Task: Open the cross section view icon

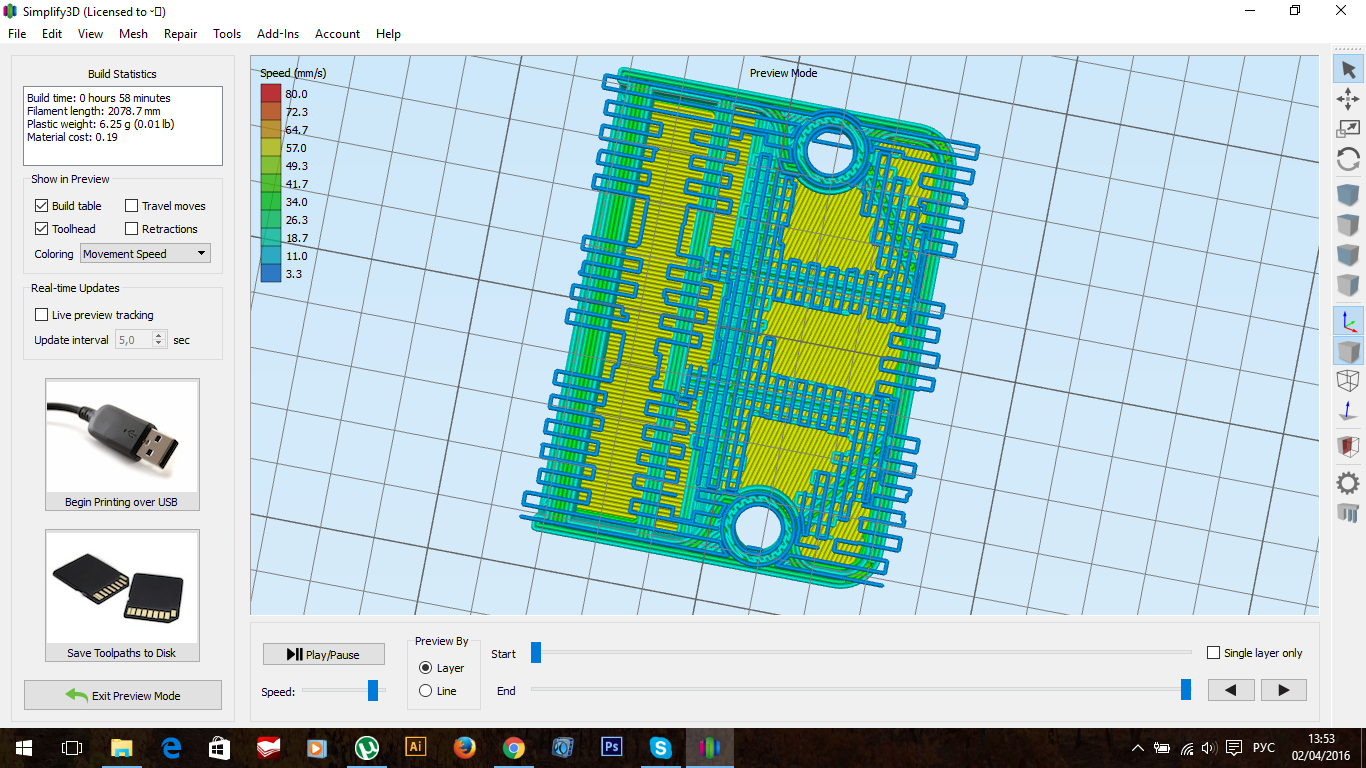Action: coord(1348,447)
